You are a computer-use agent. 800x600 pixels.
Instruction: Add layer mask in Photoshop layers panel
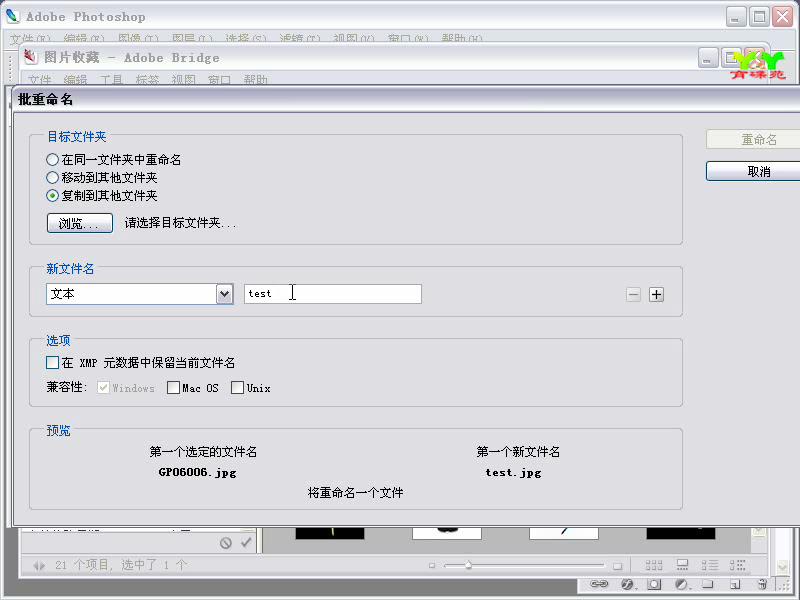(654, 584)
